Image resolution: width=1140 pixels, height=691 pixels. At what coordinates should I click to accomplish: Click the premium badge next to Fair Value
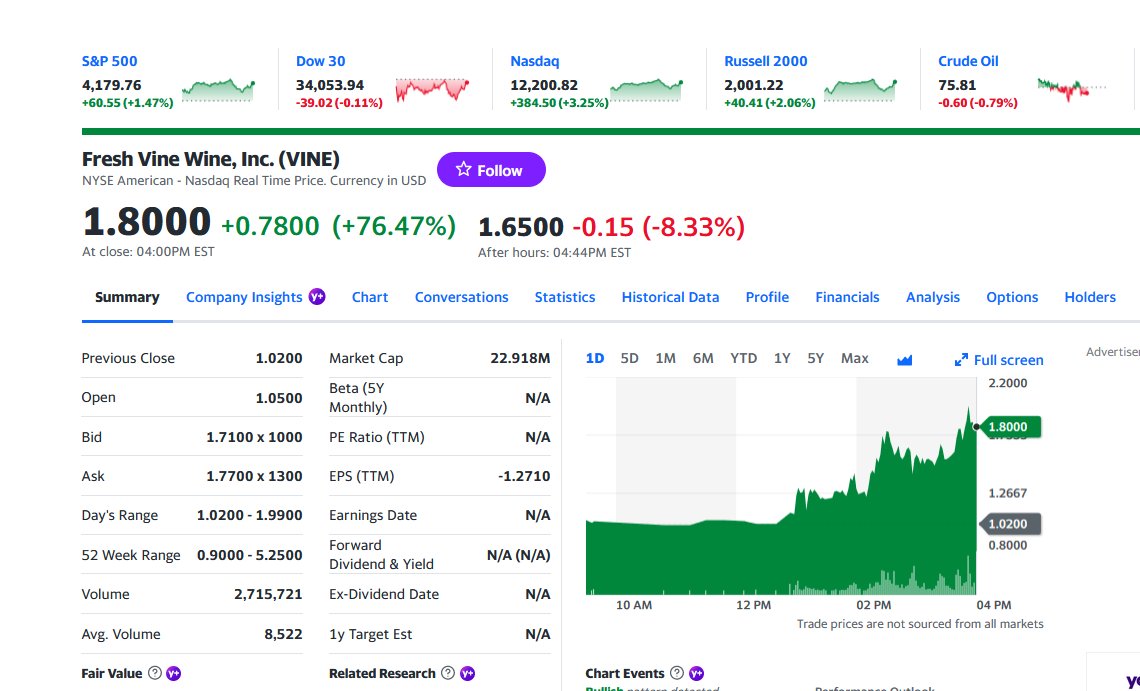tap(174, 674)
